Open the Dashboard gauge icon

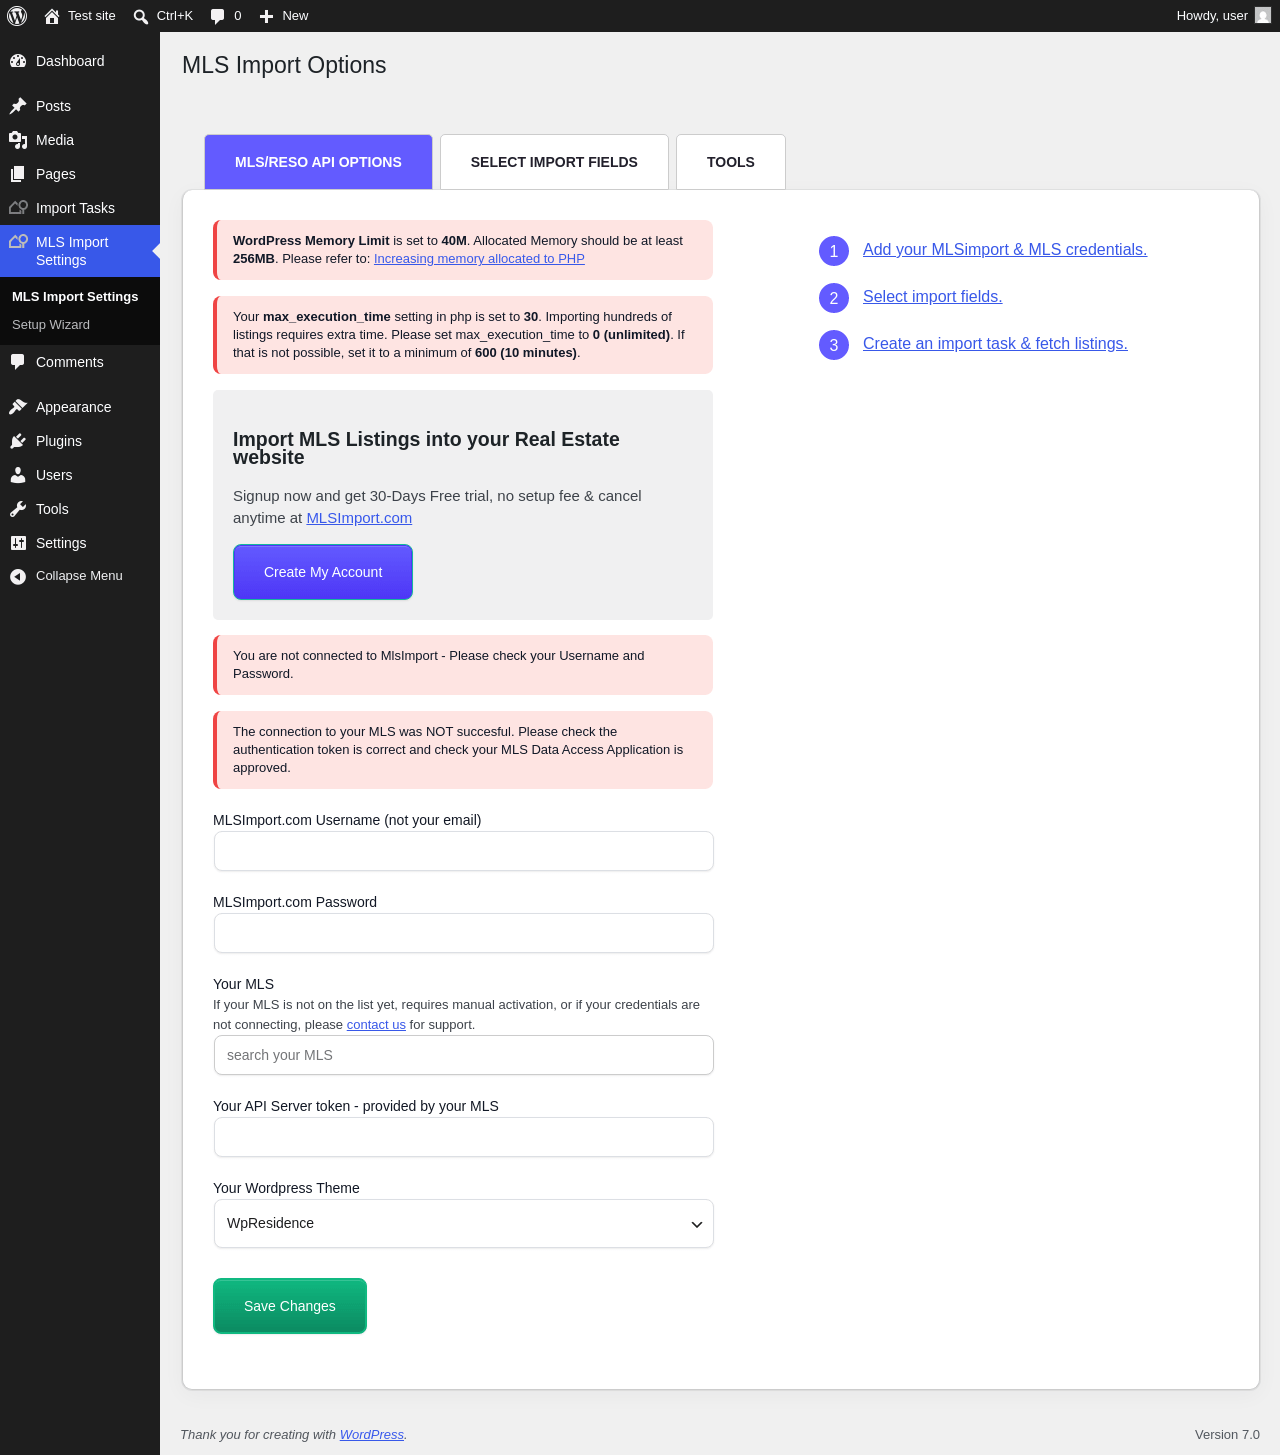click(x=18, y=61)
